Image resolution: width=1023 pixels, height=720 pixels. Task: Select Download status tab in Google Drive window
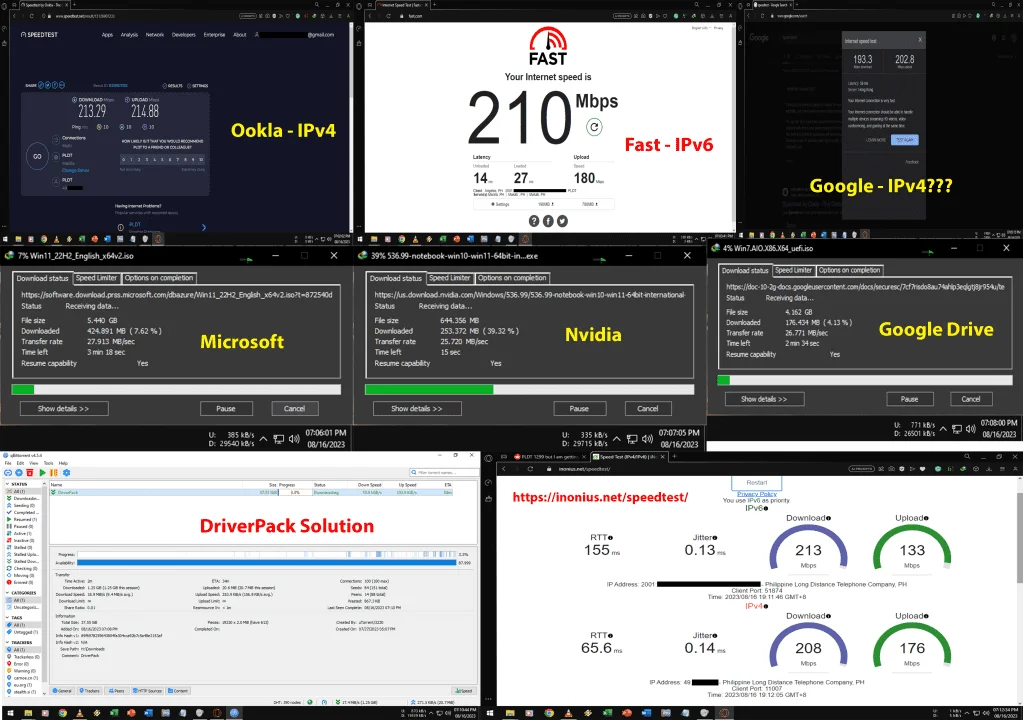pyautogui.click(x=746, y=270)
